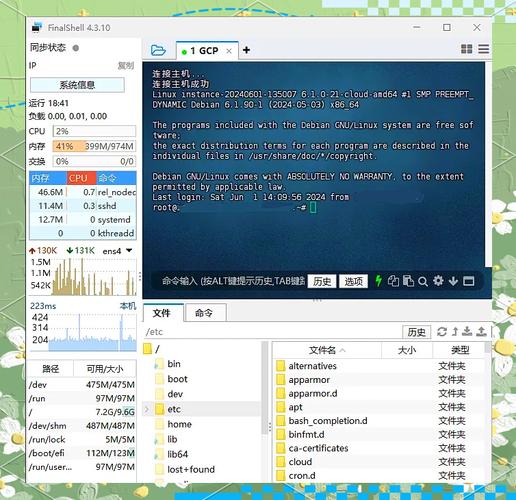Click the 系统信息 button
Image resolution: width=516 pixels, height=500 pixels.
pyautogui.click(x=77, y=85)
